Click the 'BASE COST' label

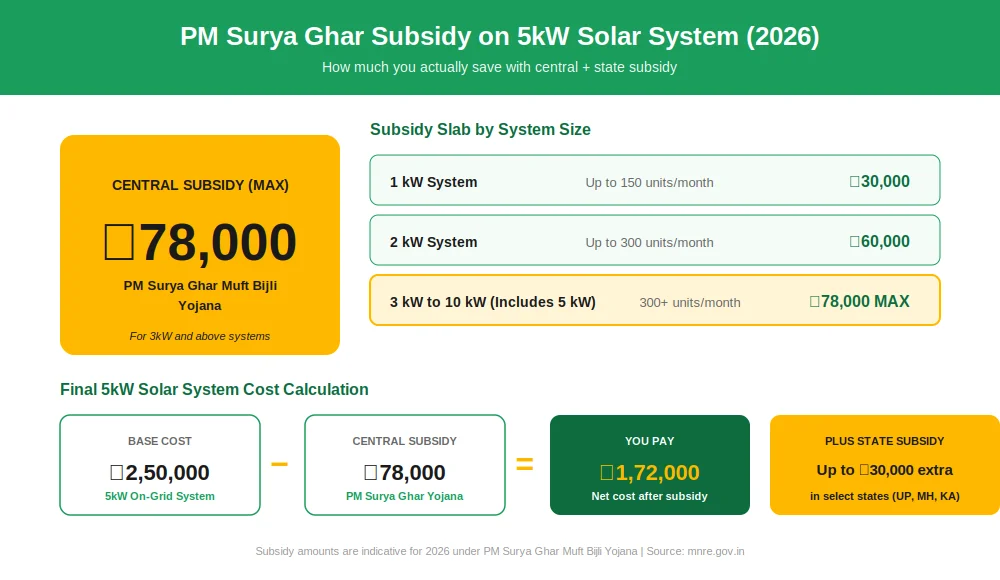point(159,441)
